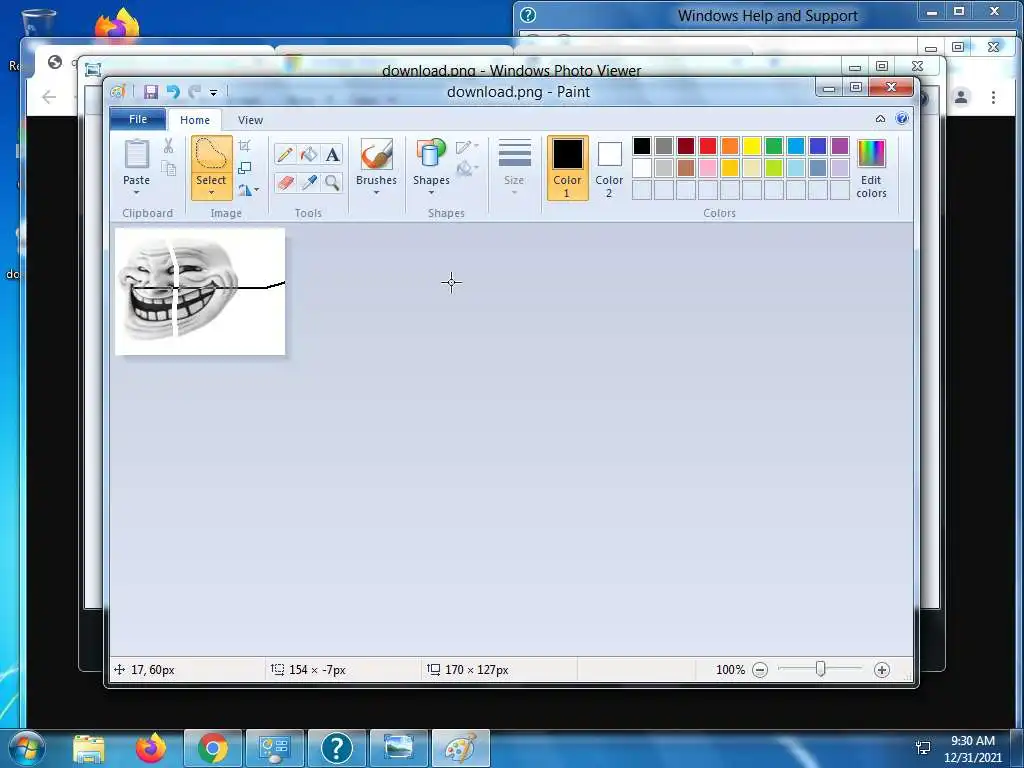Open the Size line thickness dropdown
This screenshot has width=1024, height=768.
pos(514,168)
